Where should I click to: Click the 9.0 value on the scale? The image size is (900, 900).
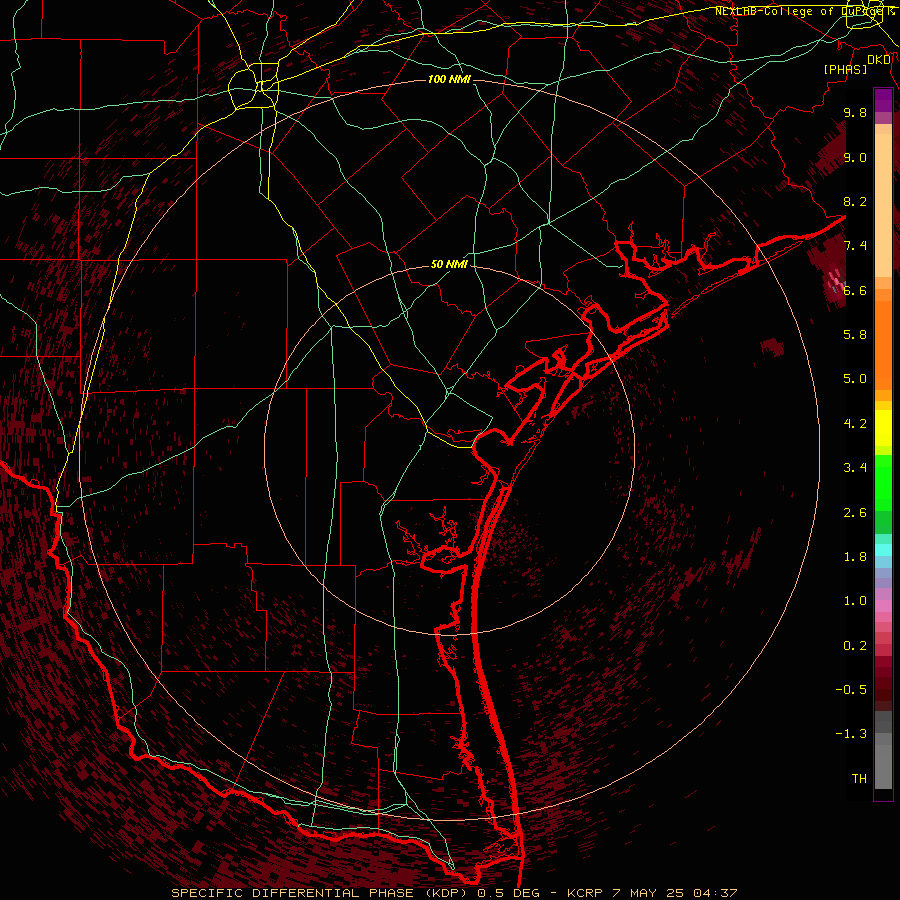pyautogui.click(x=855, y=157)
